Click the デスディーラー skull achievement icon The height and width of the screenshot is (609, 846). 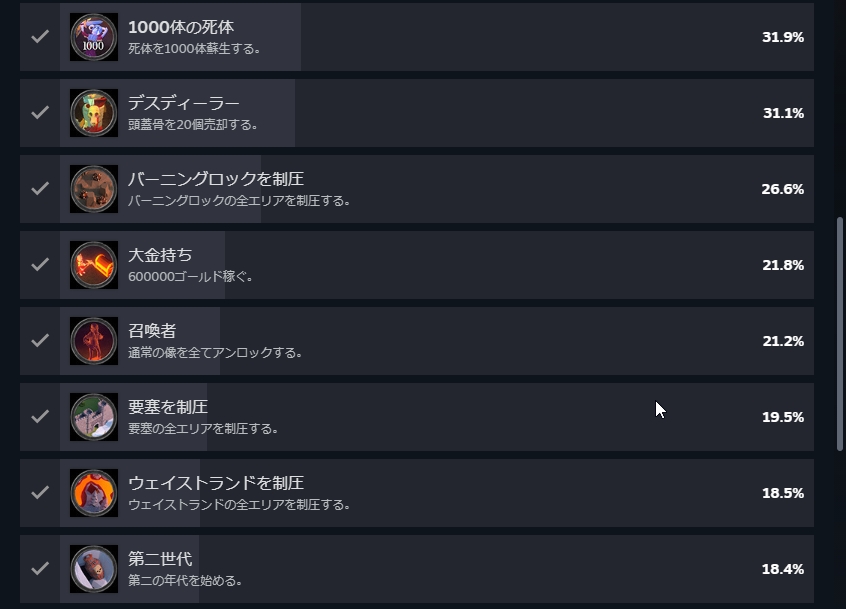pos(93,113)
